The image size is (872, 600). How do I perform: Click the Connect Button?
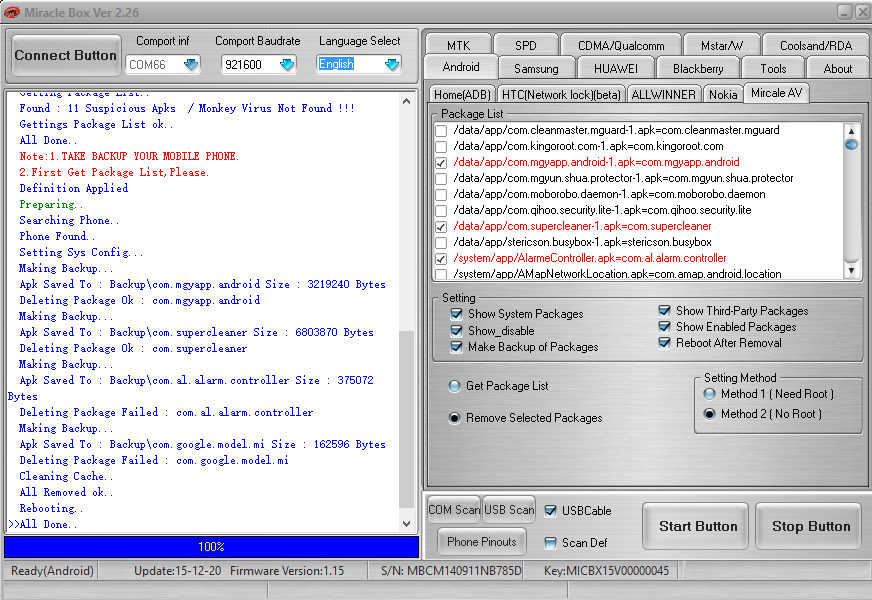(x=66, y=55)
